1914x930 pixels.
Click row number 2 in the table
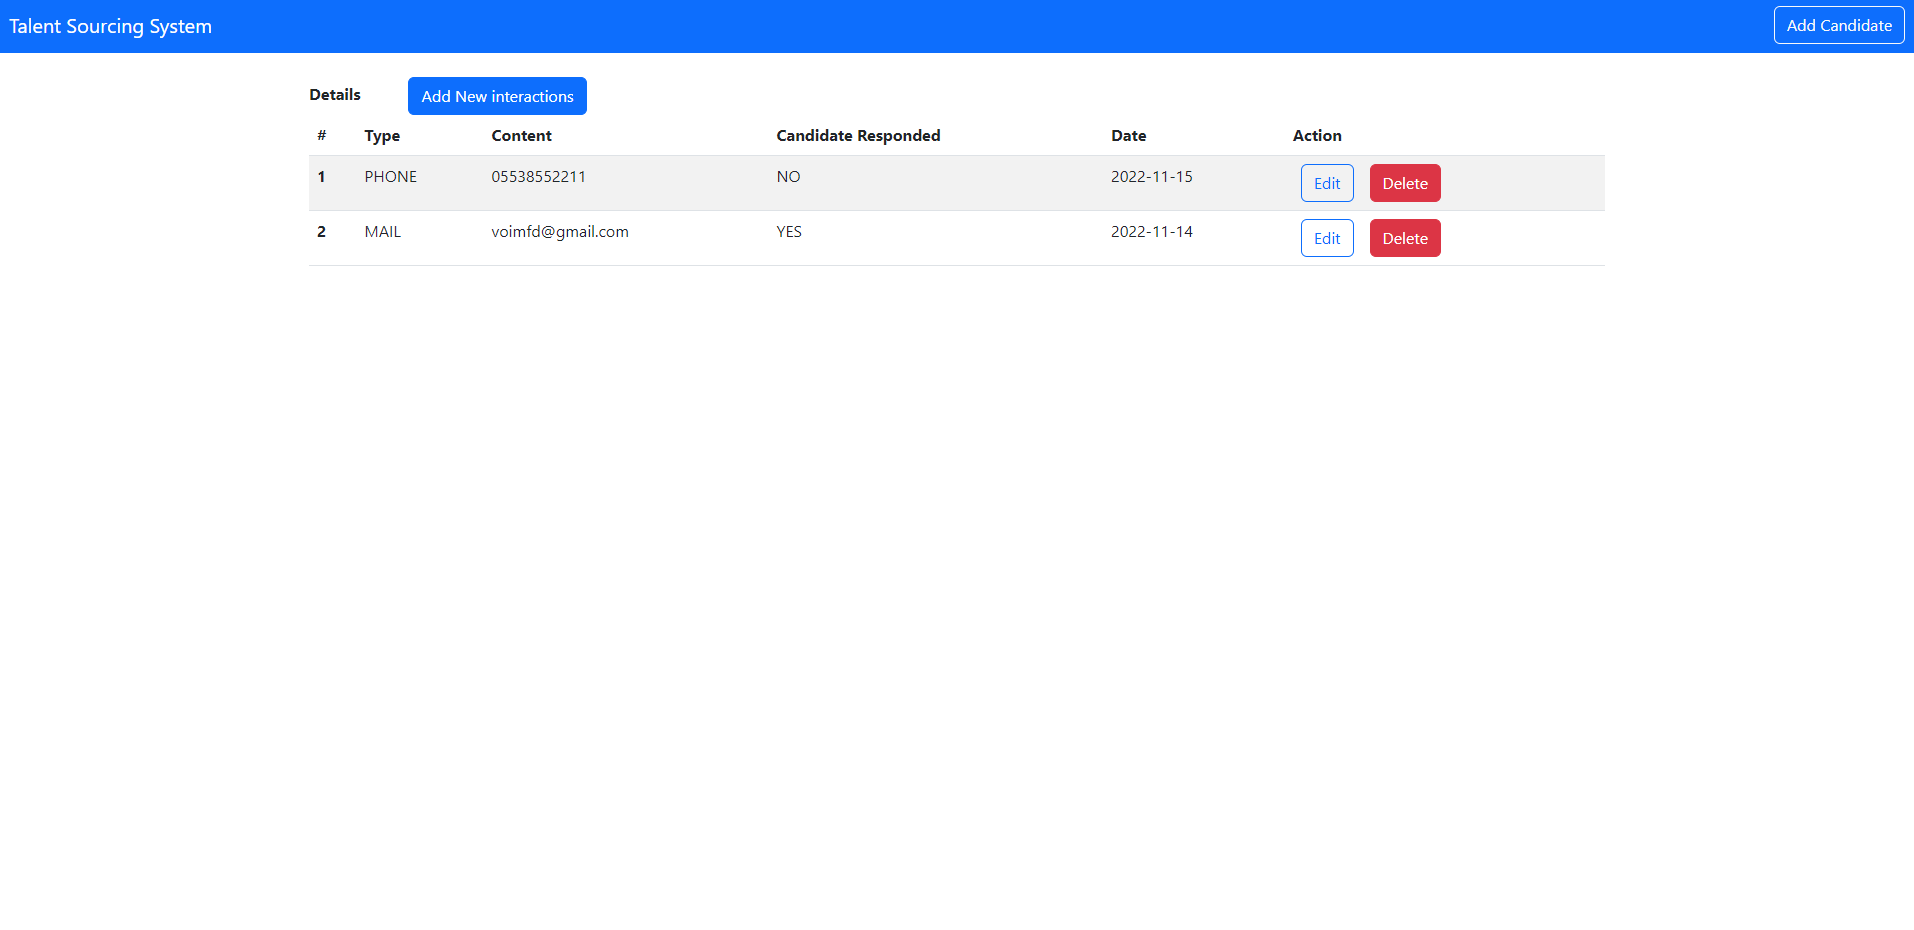pyautogui.click(x=322, y=231)
